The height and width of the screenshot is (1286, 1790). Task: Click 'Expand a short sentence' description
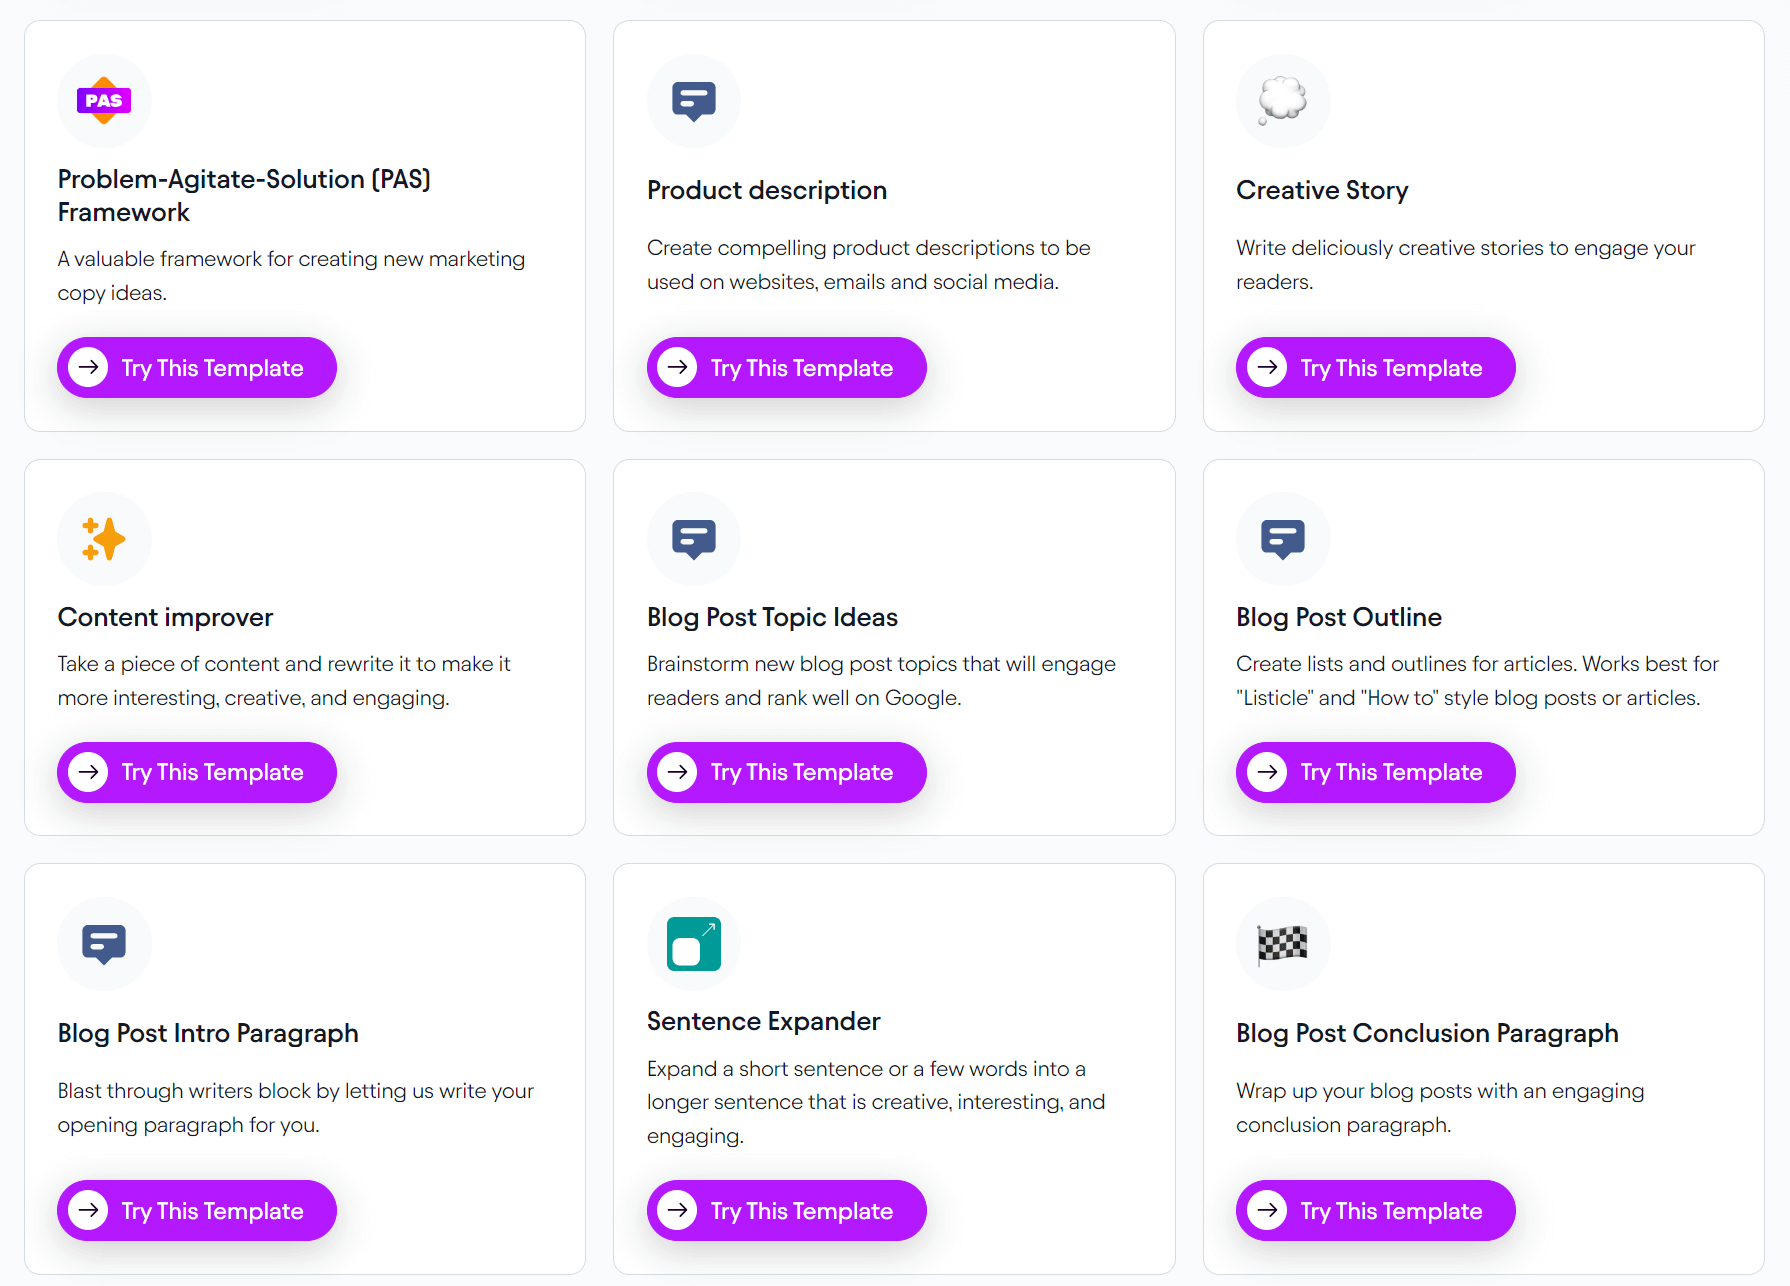coord(876,1102)
